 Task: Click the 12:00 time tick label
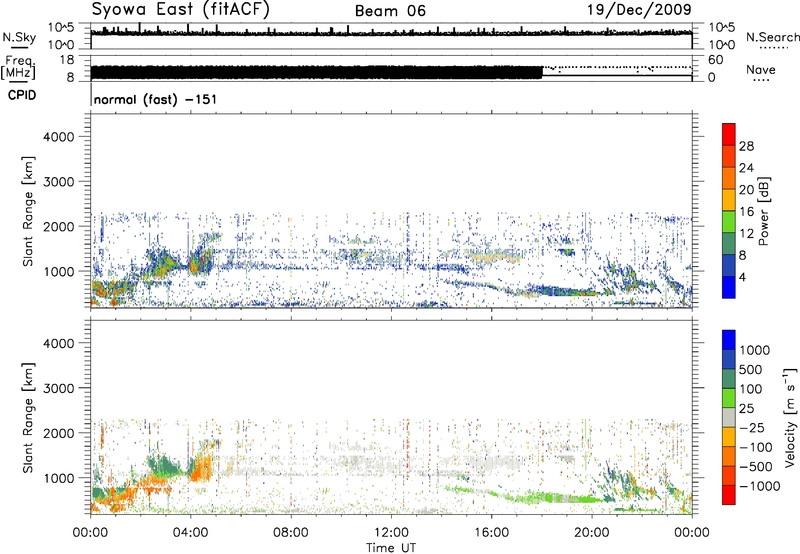(391, 533)
